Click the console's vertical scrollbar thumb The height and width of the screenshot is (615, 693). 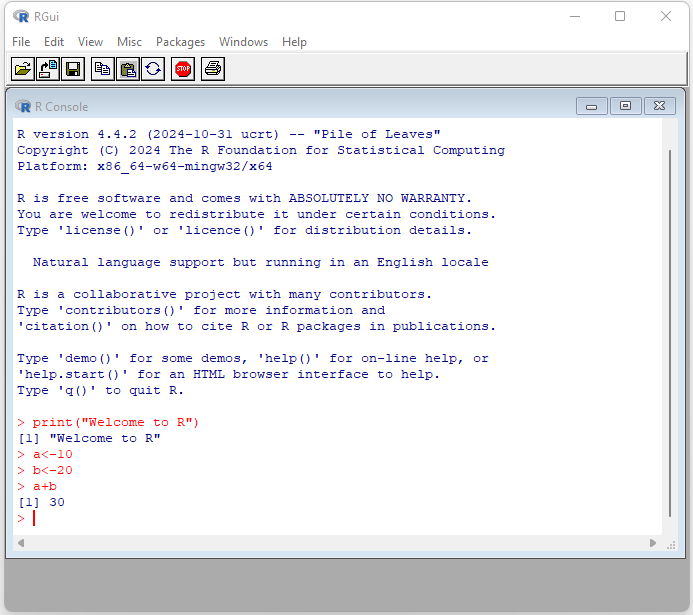coord(670,330)
